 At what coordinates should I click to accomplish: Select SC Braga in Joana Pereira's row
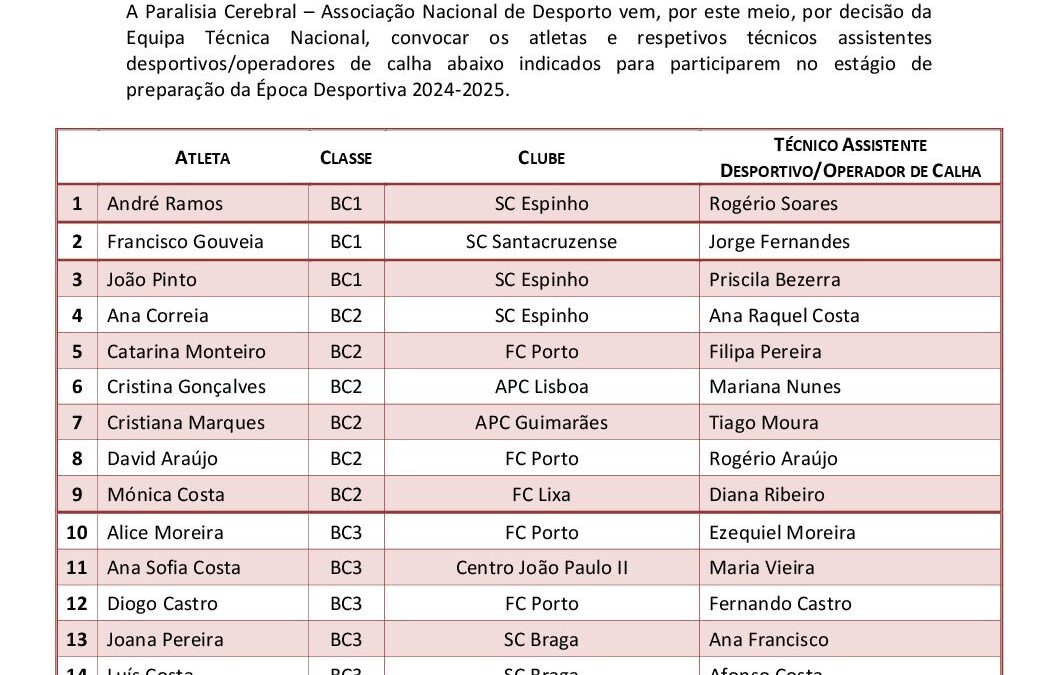541,640
